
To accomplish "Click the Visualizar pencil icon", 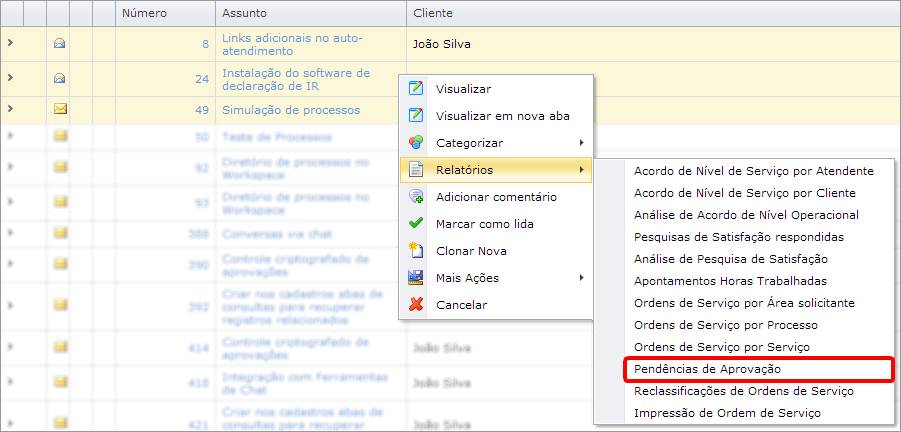I will 416,89.
